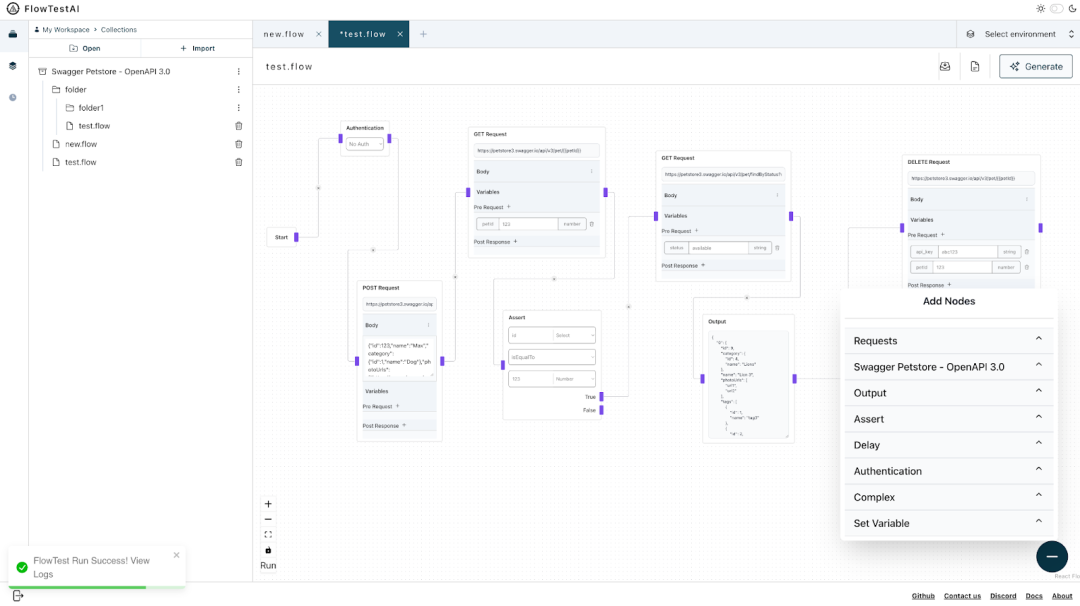This screenshot has width=1080, height=606.
Task: Open the Docs footer link
Action: (x=1034, y=596)
